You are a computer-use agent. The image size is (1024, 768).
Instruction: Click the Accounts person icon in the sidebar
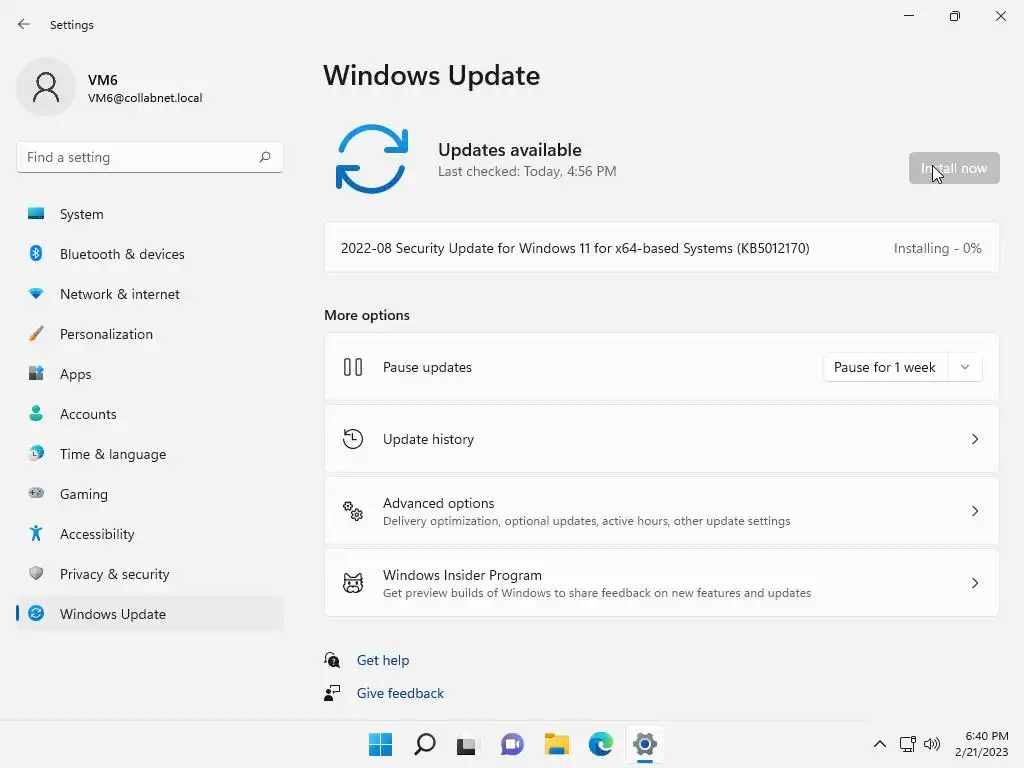click(x=36, y=413)
